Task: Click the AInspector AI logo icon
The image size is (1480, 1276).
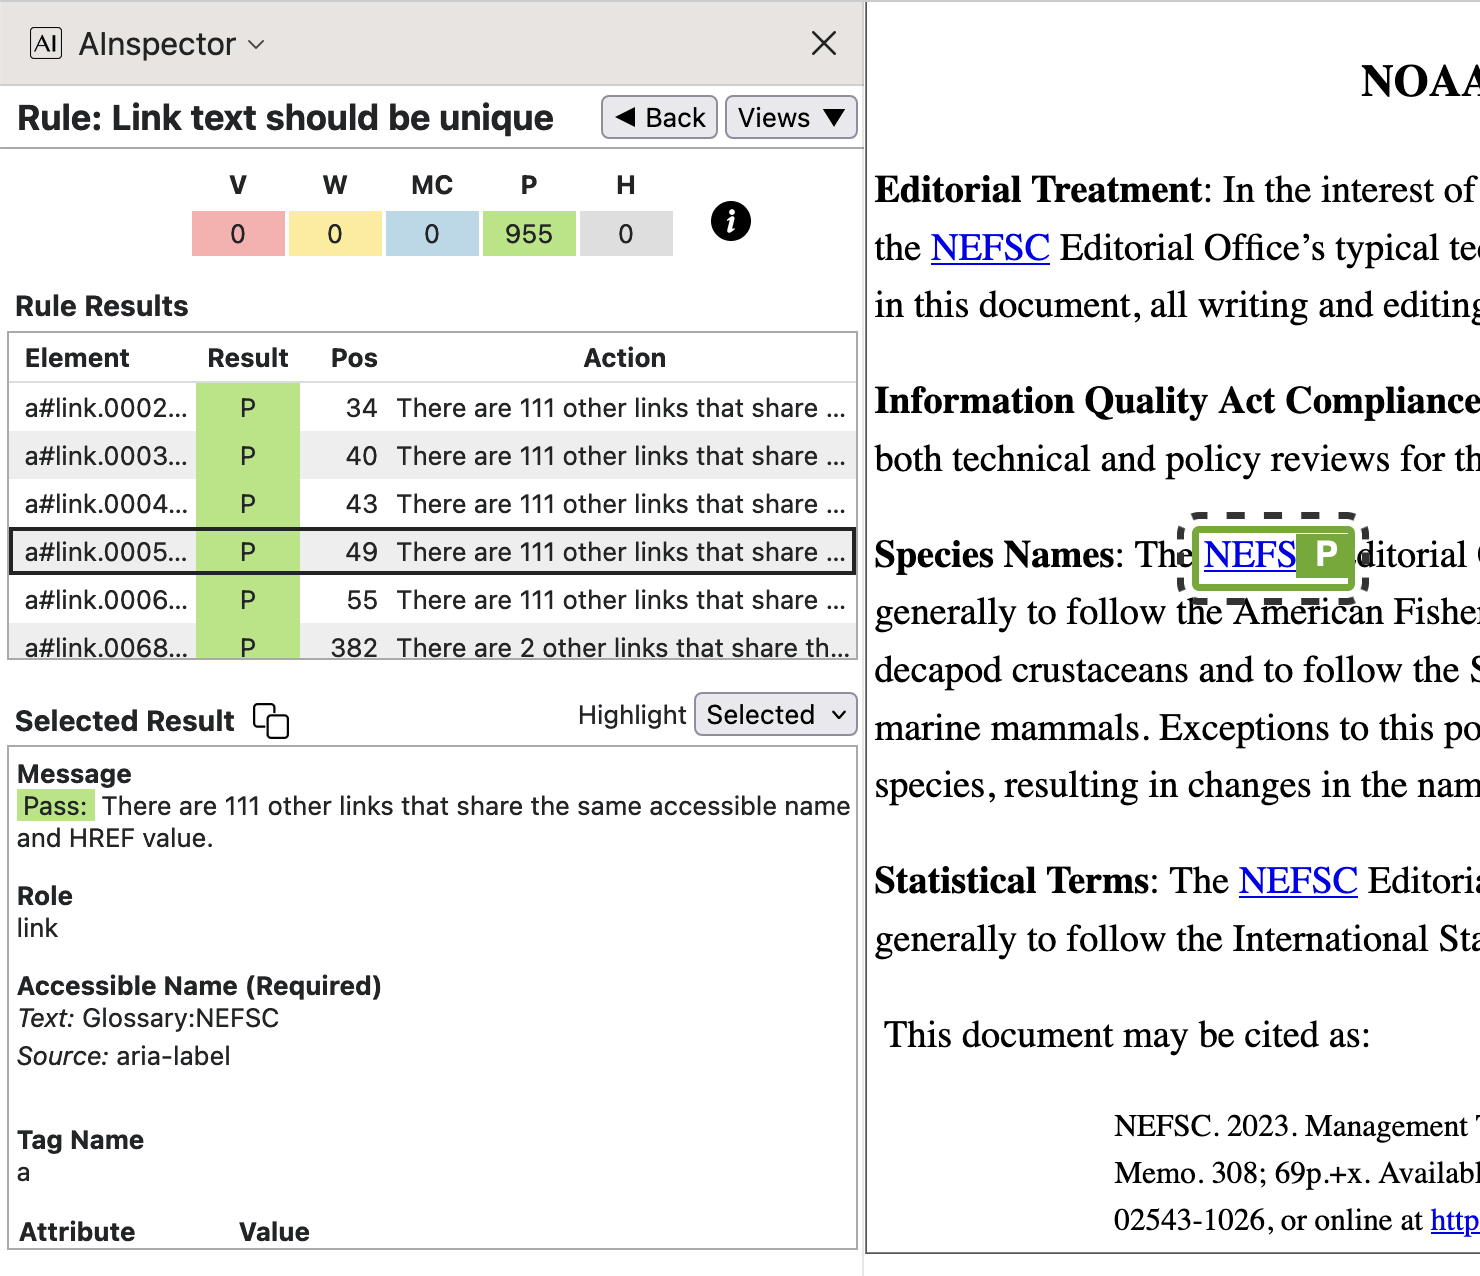Action: point(46,44)
